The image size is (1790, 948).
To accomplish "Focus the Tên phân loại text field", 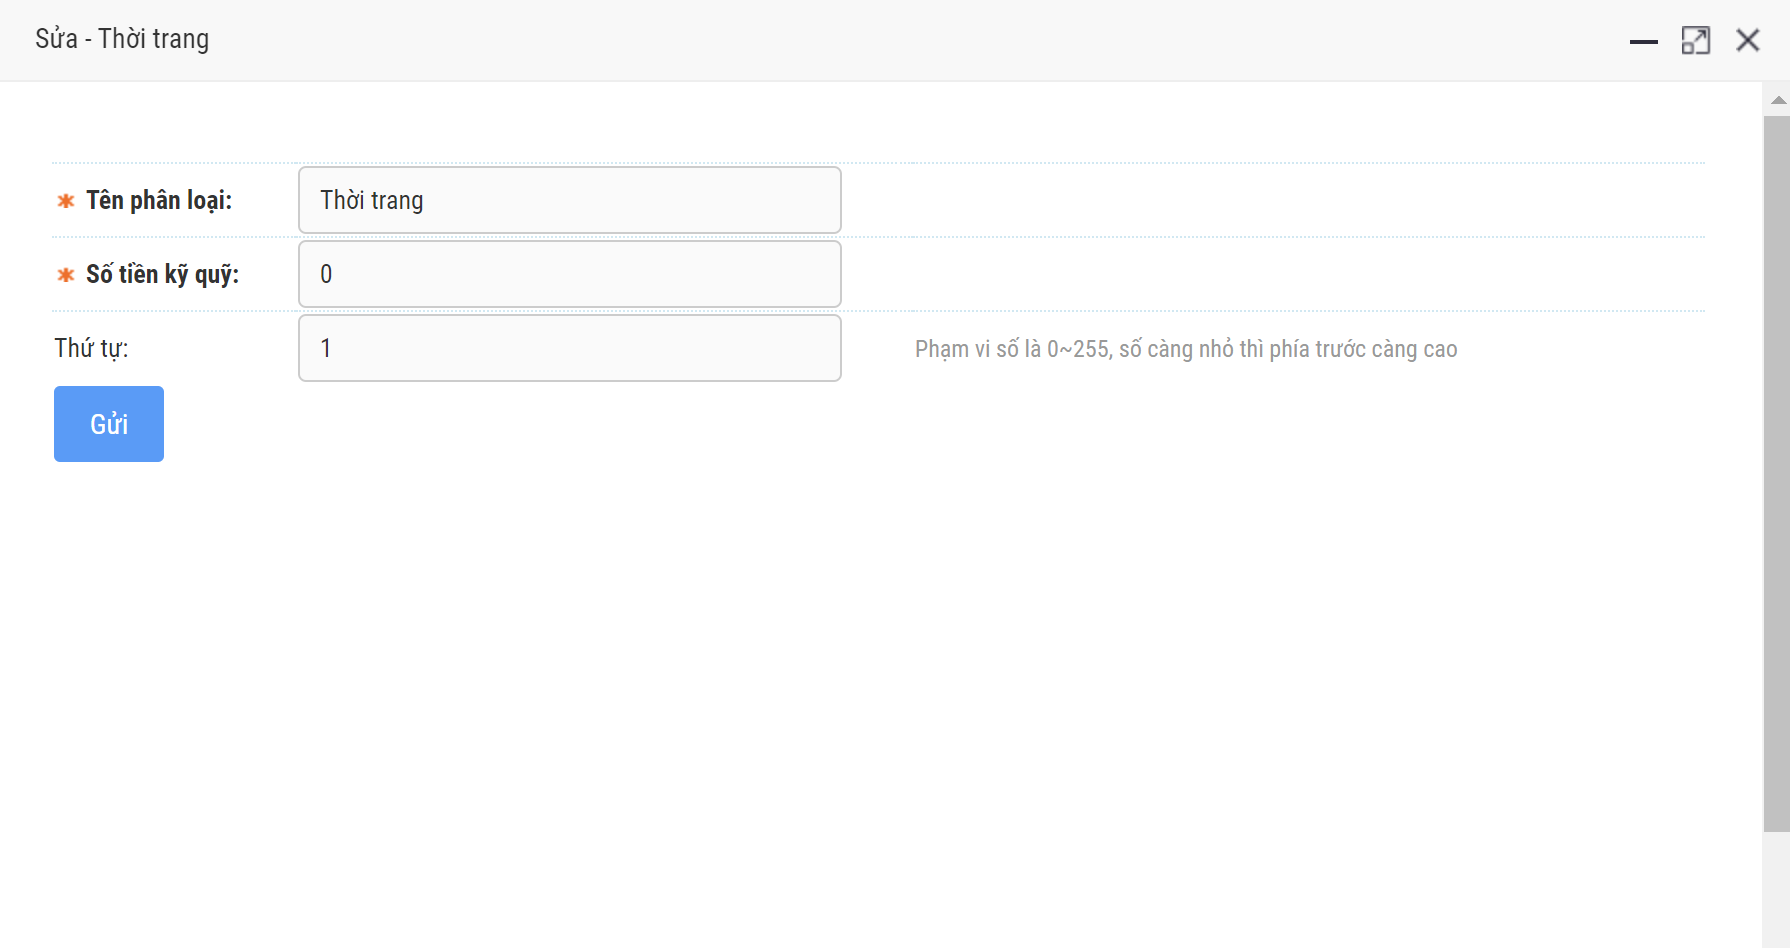I will click(x=569, y=200).
